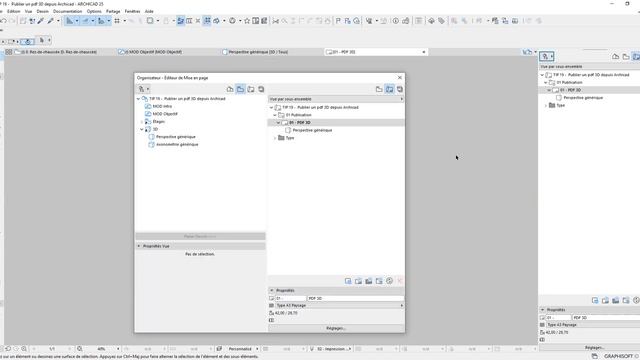This screenshot has width=640, height=360.
Task: Select 'Perspective générique' in Organizer left tree
Action: click(176, 137)
